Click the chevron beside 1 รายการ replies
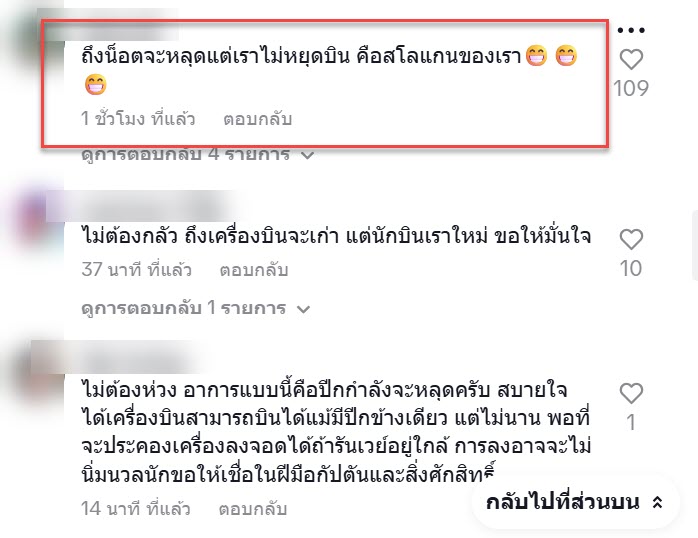This screenshot has height=538, width=698. coord(303,309)
